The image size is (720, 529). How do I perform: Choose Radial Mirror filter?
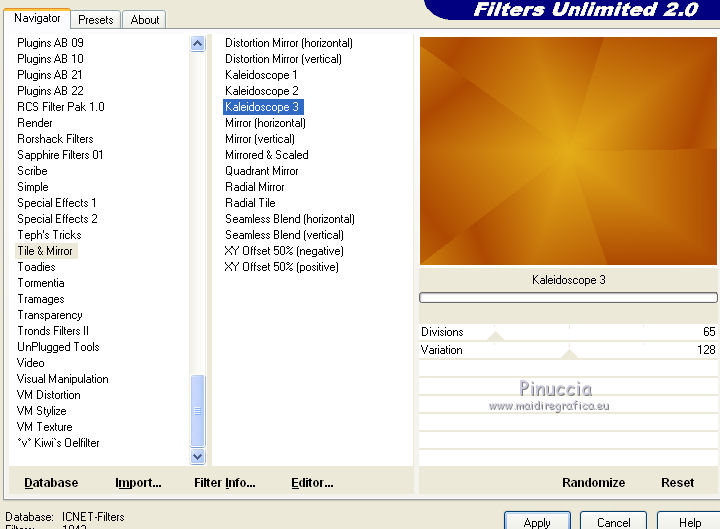tap(255, 187)
